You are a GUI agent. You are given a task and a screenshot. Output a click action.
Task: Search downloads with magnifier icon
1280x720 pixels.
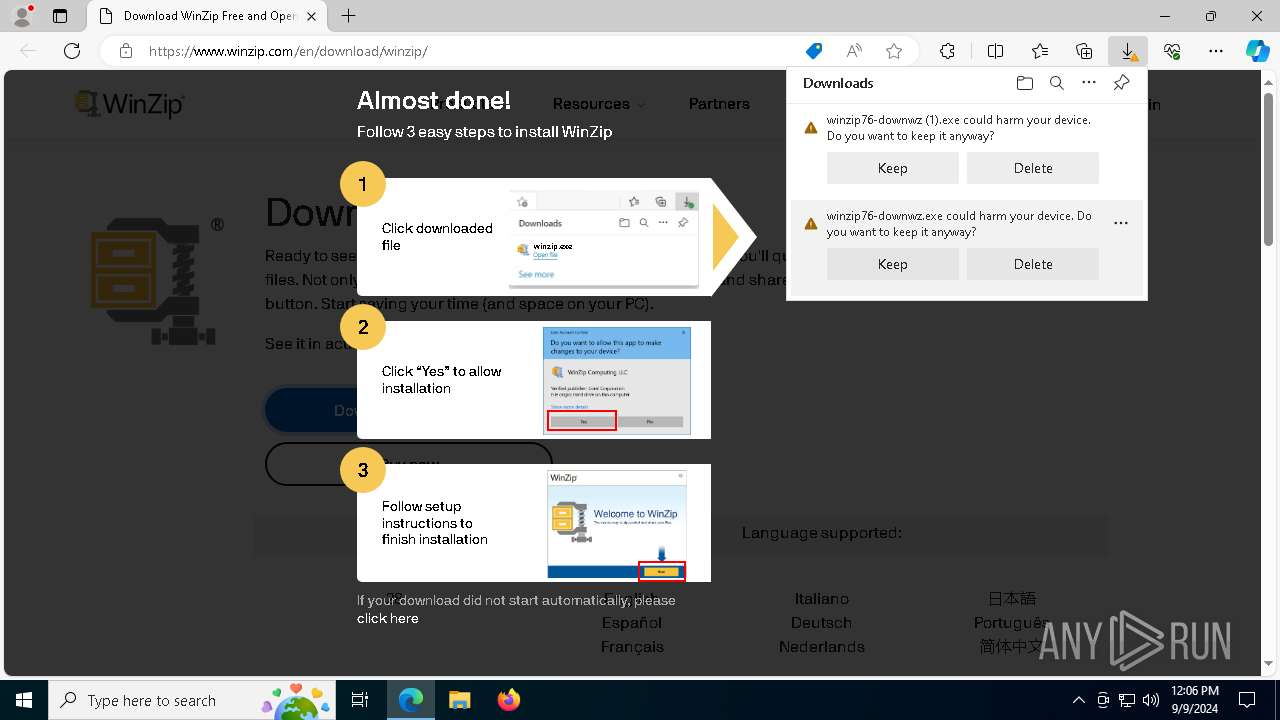[x=1056, y=83]
